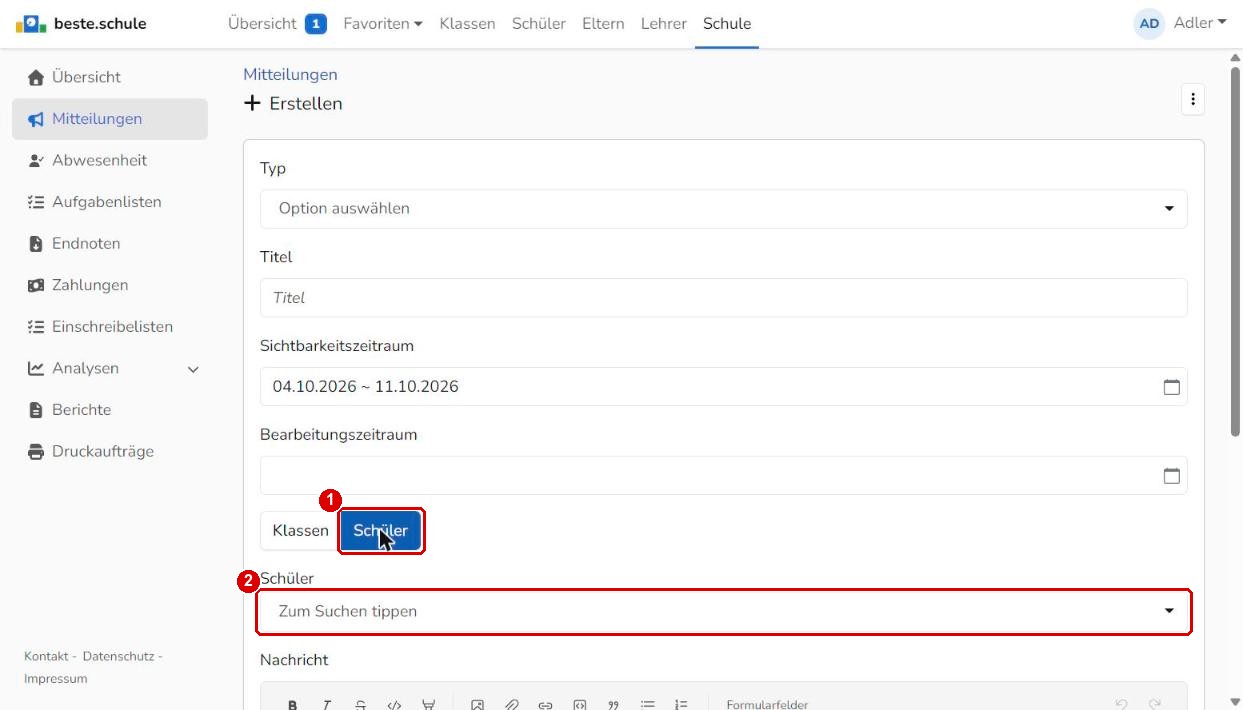Switch to the Eltern tab
Screen dimensions: 1243x710
[x=603, y=23]
